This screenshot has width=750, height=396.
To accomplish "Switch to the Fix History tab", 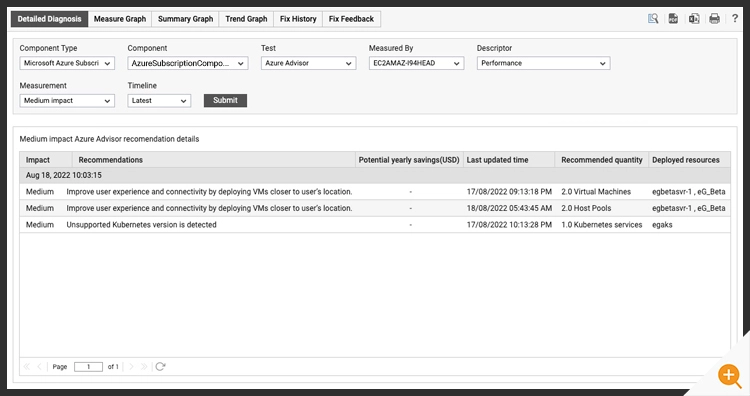I will [298, 19].
